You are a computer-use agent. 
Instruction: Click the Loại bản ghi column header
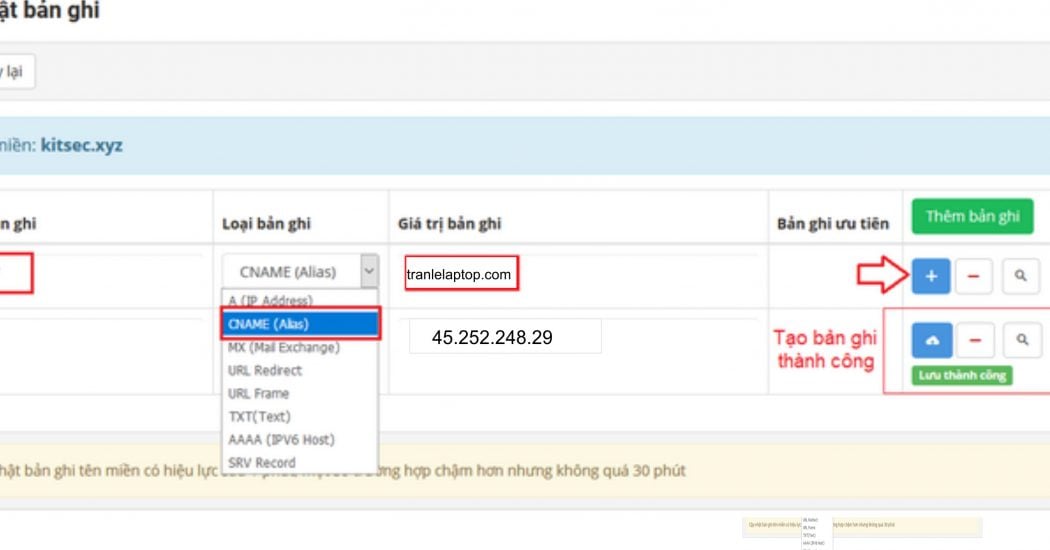pos(266,224)
